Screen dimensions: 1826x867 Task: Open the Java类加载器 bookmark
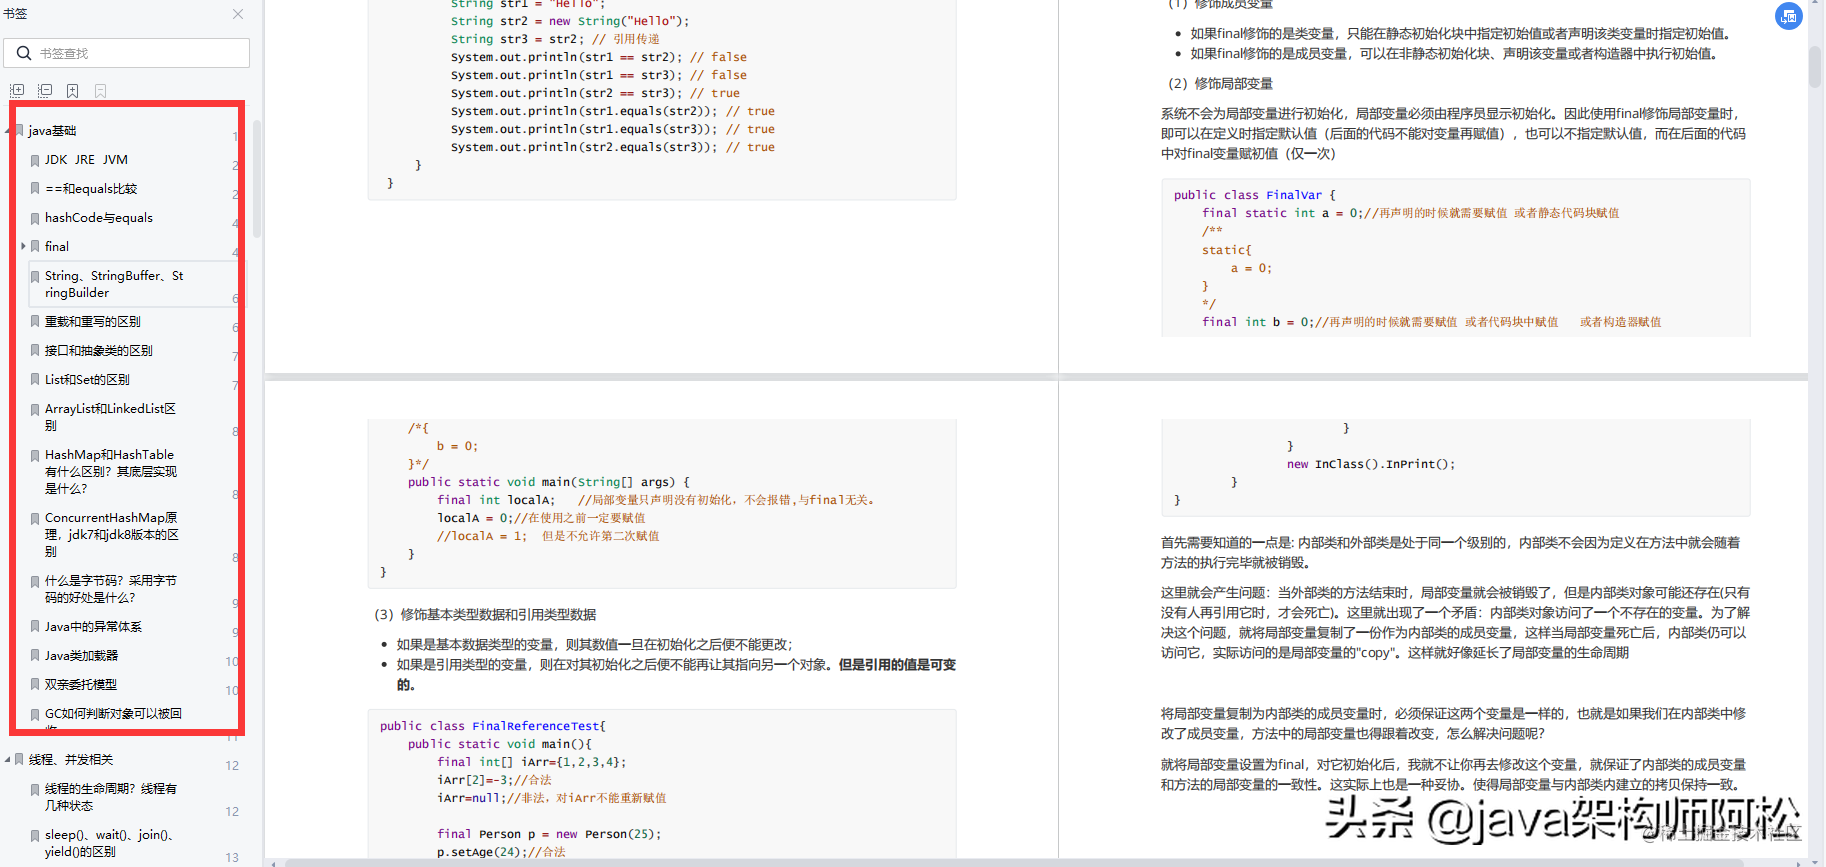coord(81,656)
